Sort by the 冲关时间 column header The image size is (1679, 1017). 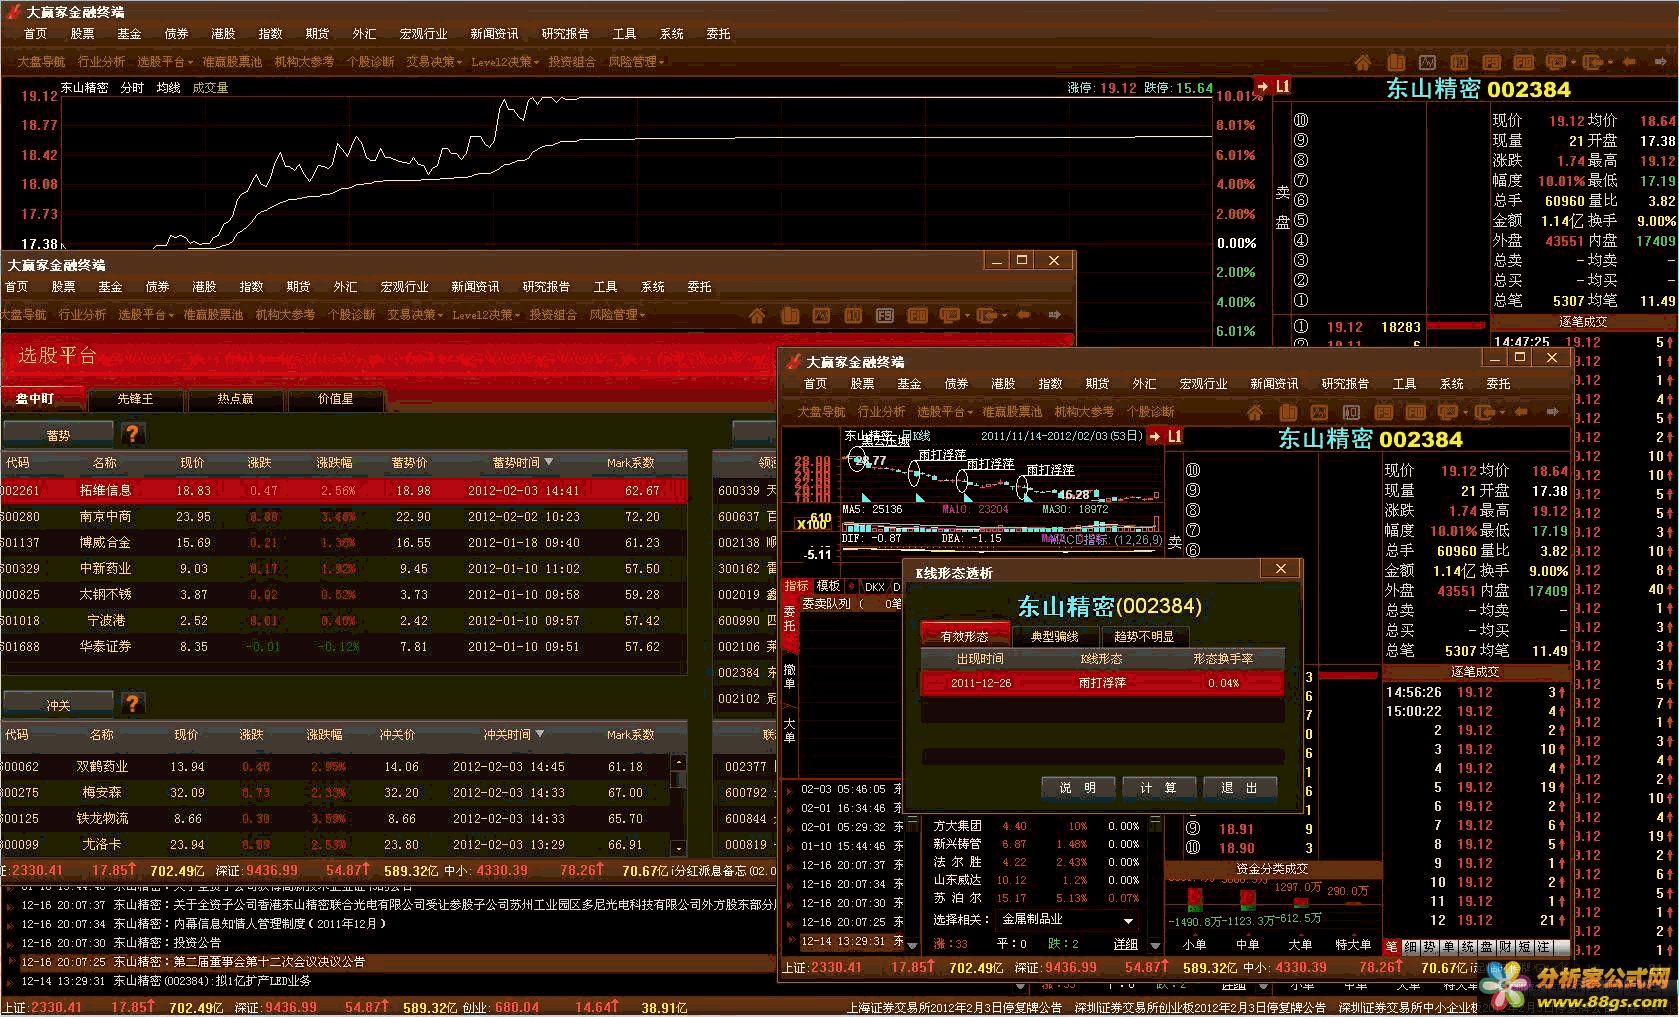click(514, 734)
